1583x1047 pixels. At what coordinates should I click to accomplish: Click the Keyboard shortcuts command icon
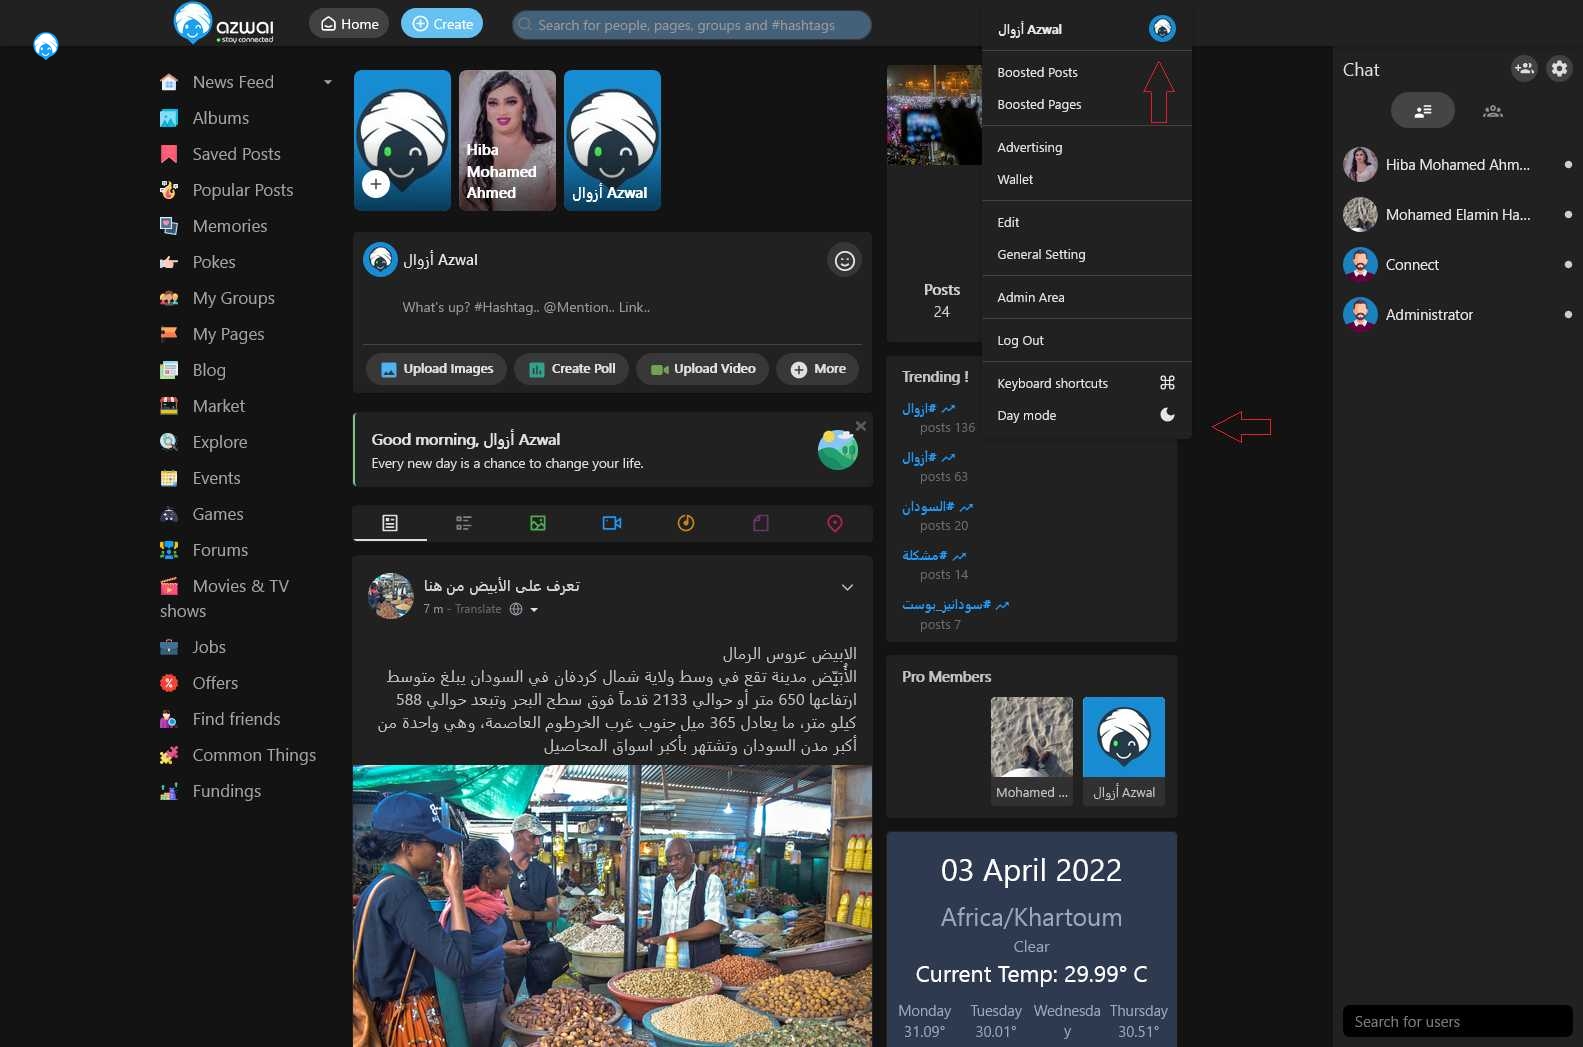pyautogui.click(x=1167, y=383)
